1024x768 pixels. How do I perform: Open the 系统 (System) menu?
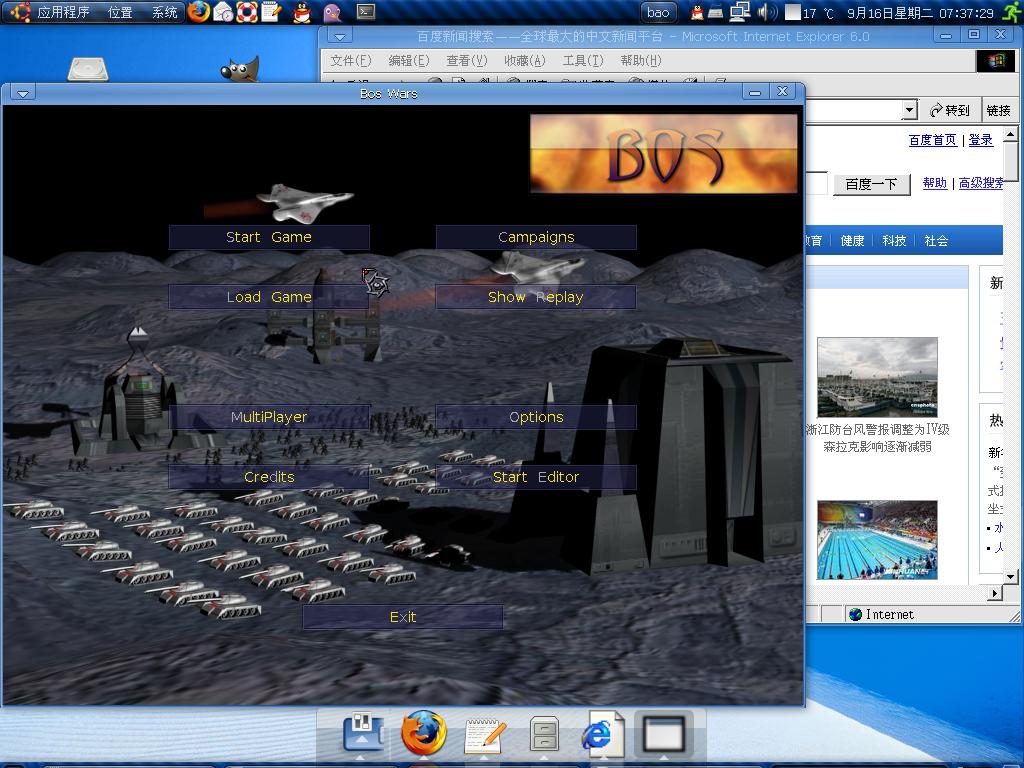[x=165, y=12]
